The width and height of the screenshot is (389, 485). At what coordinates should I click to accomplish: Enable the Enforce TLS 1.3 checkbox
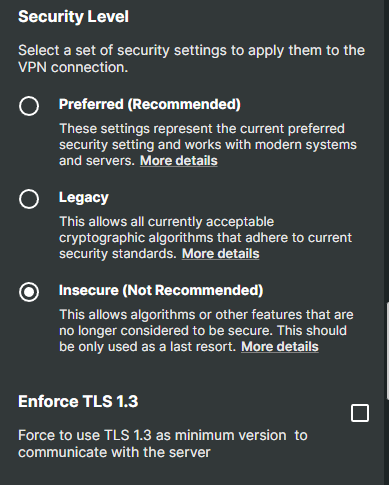click(360, 413)
